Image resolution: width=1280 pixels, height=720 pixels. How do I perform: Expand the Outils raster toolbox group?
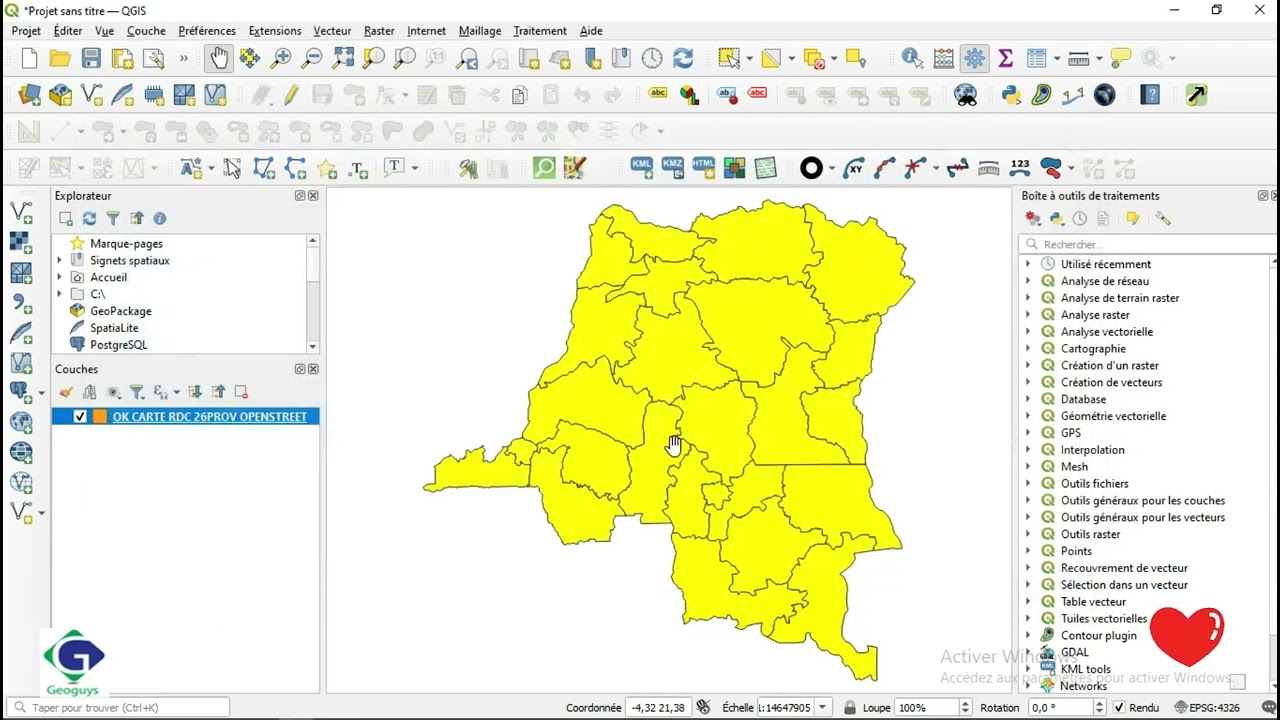click(1028, 534)
